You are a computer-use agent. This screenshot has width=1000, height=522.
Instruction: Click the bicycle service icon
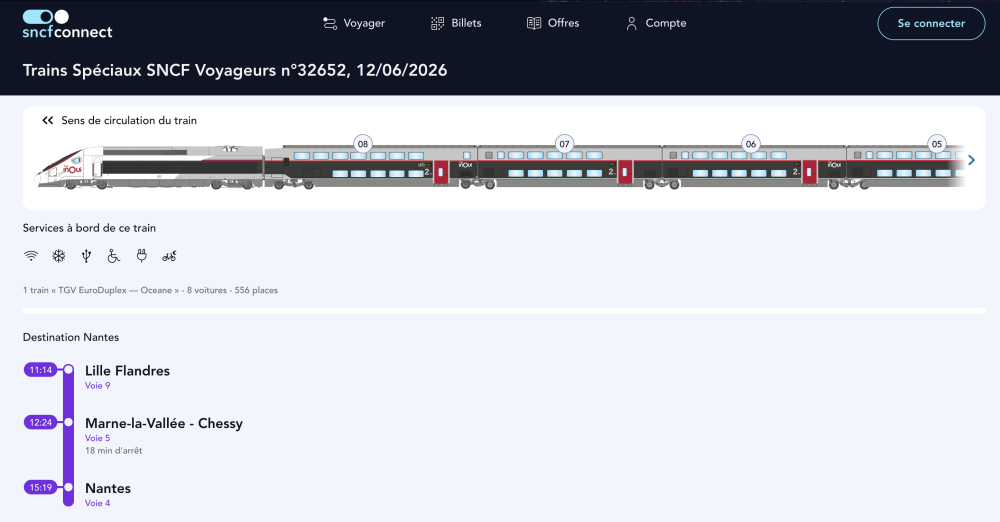tap(169, 256)
